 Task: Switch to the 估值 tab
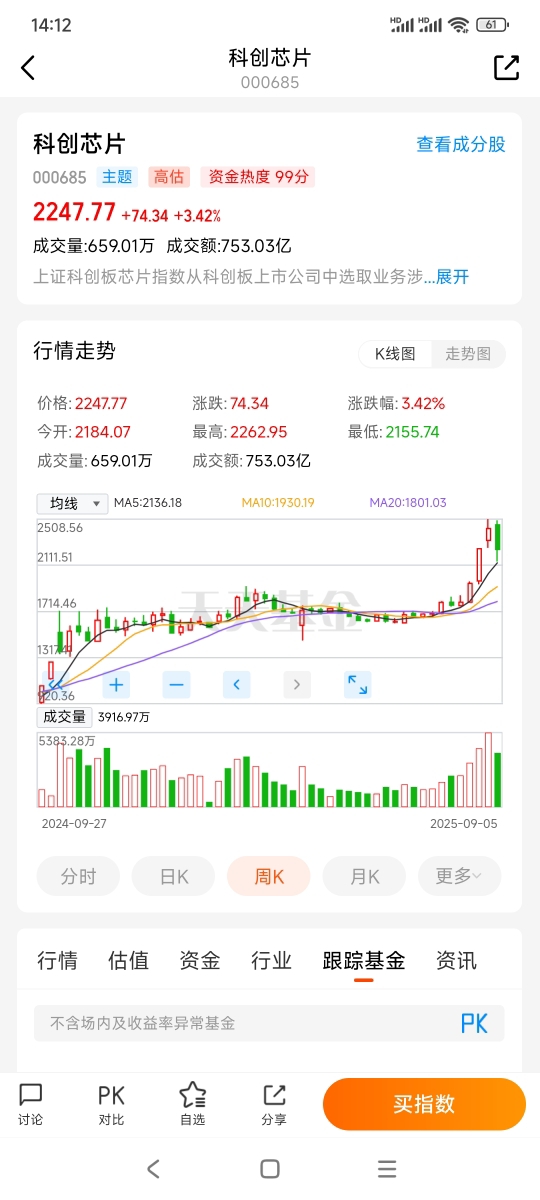(128, 961)
